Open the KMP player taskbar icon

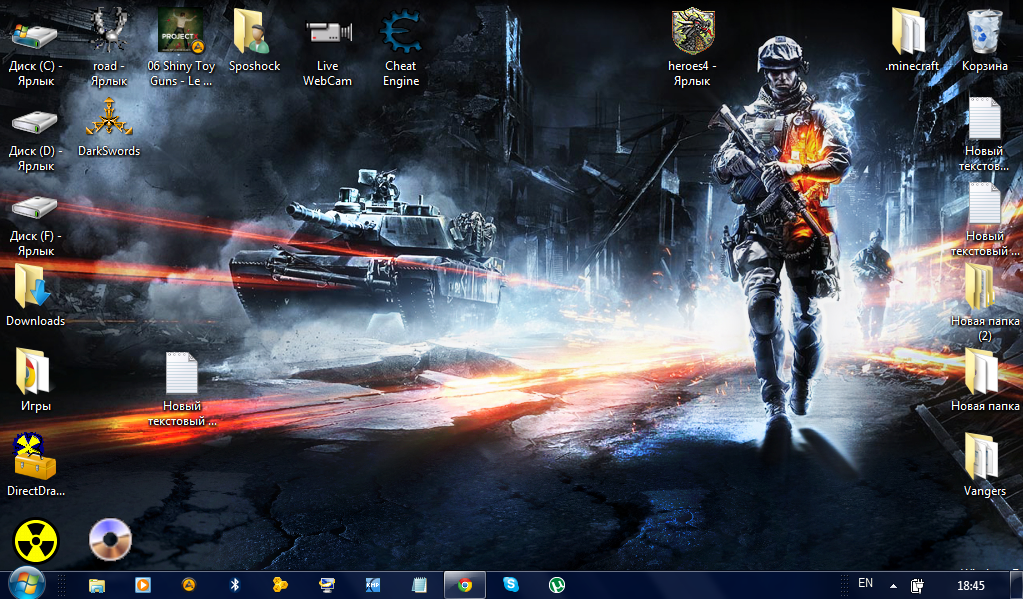coord(373,585)
